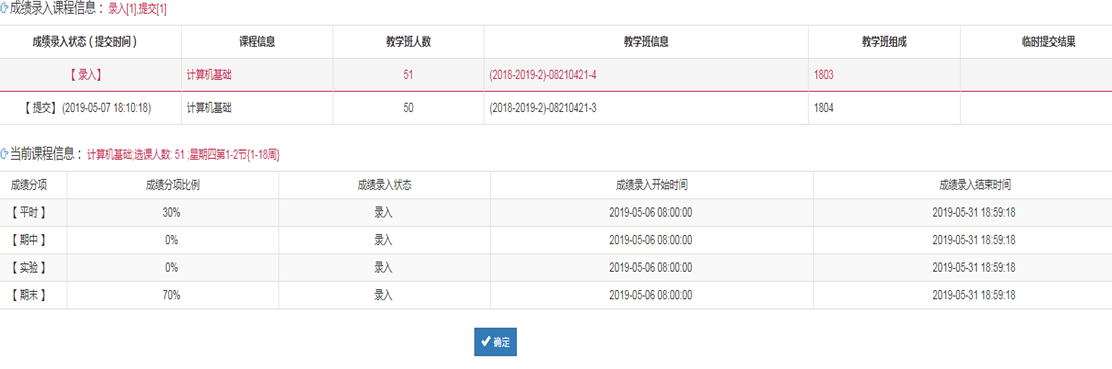Click the 0% ratio in 实验 row

[172, 268]
